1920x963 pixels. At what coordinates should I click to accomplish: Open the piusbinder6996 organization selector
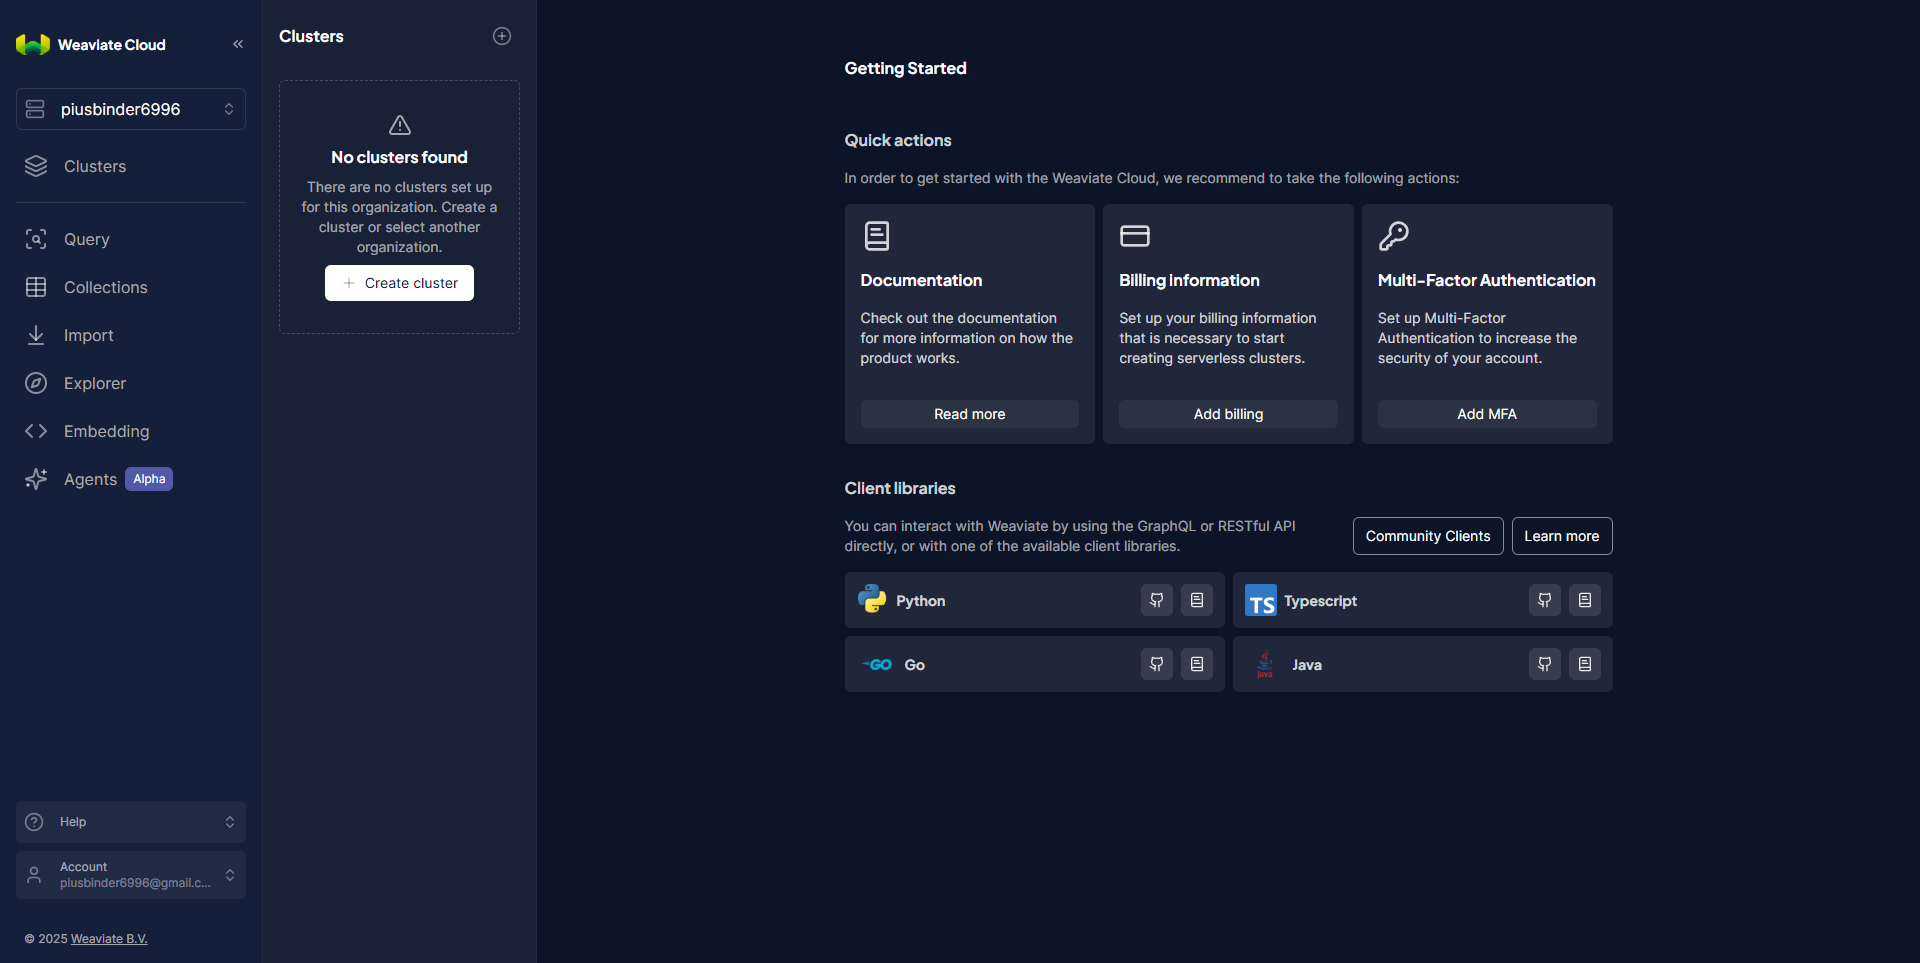point(131,109)
